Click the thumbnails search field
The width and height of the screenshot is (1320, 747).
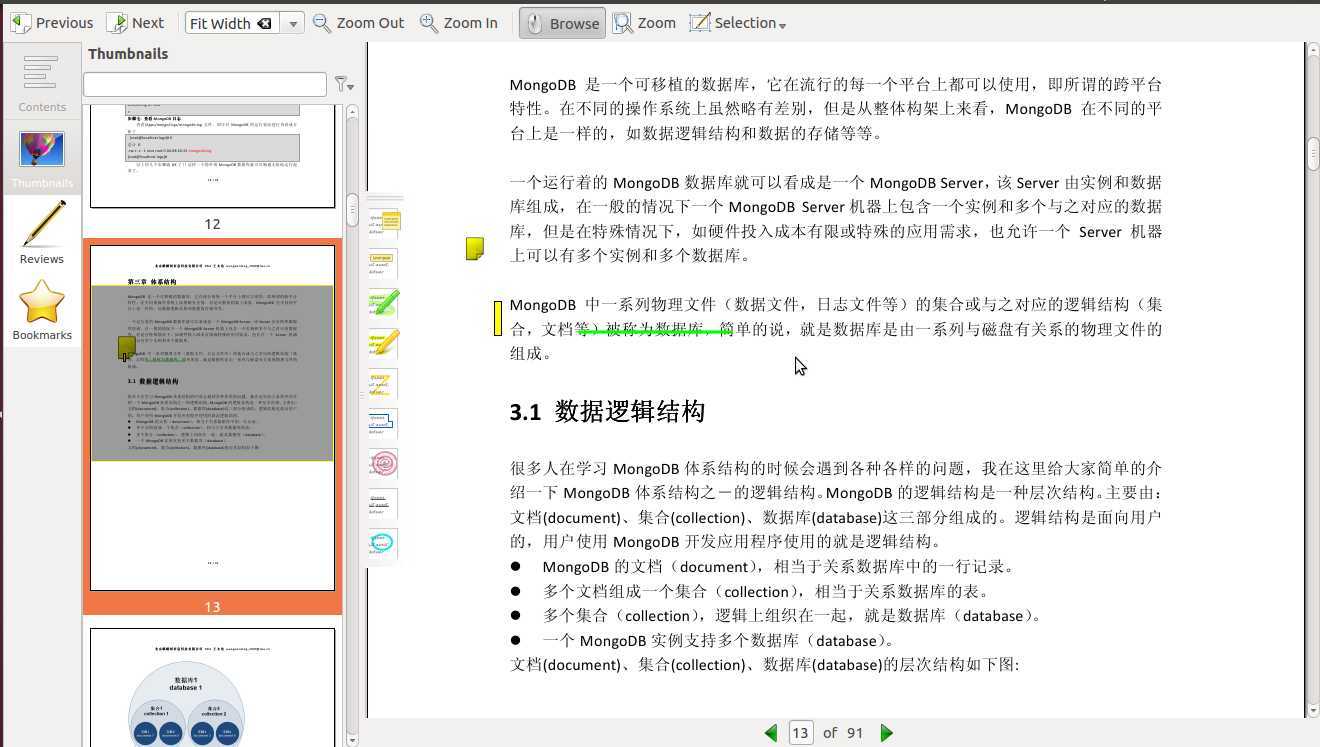point(205,84)
